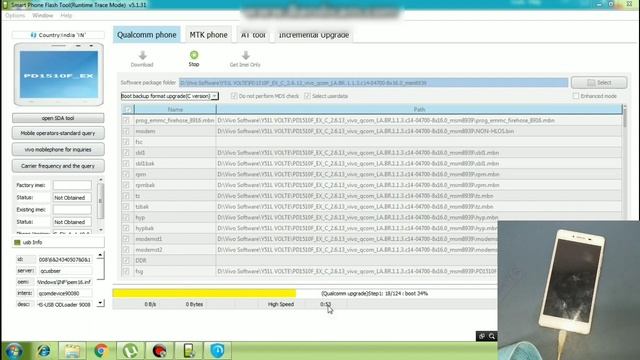Enable the Enhanced mode checkbox
The height and width of the screenshot is (360, 640).
[576, 96]
